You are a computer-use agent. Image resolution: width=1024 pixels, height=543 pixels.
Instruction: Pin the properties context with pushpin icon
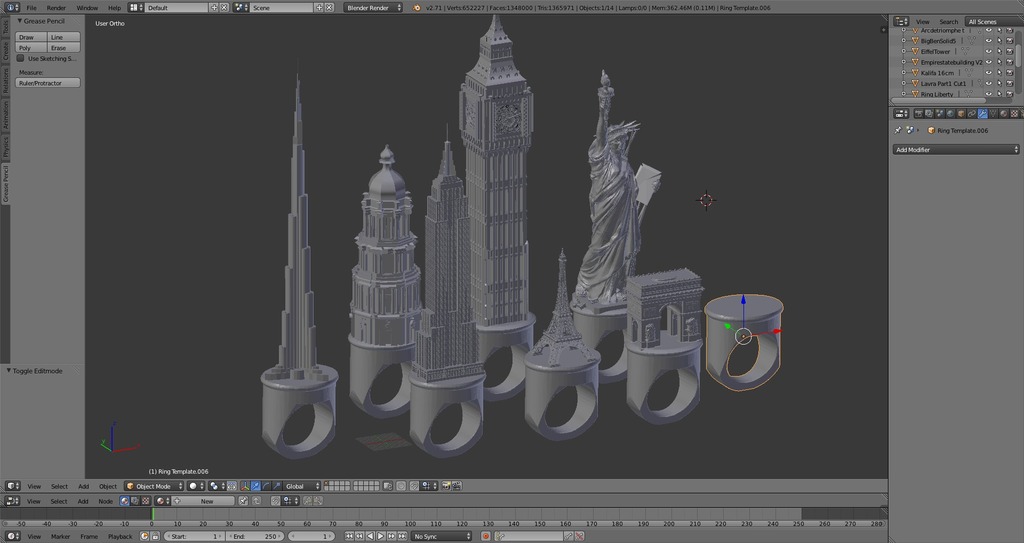point(898,130)
